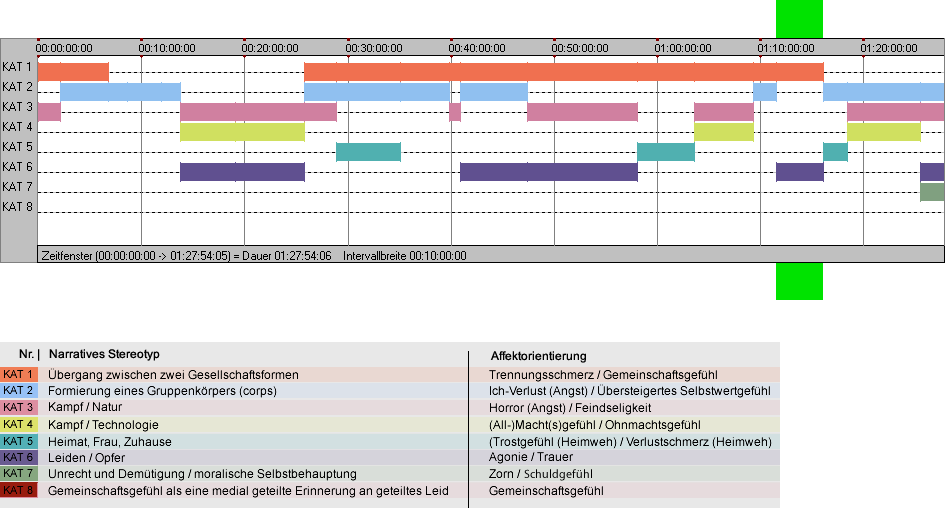Click the KAT 2 blue legend swatch
Screen dimensions: 945x530
(19, 391)
